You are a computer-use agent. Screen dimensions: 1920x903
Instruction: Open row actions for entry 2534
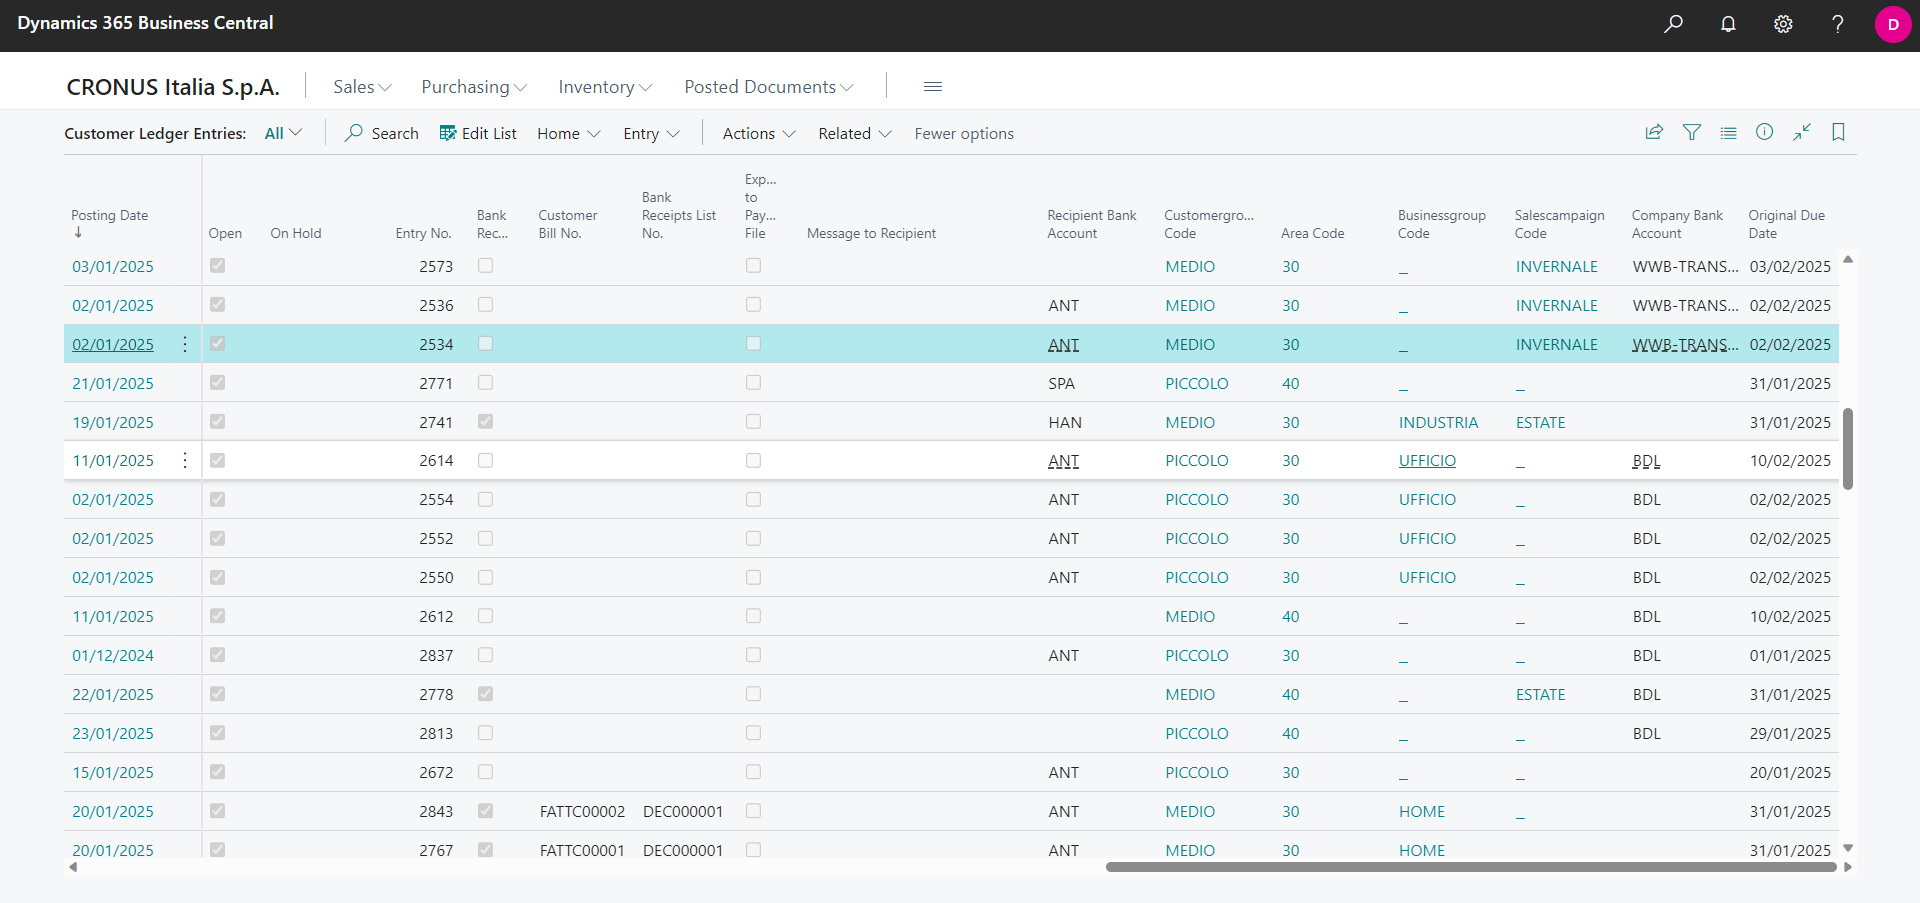(x=185, y=344)
